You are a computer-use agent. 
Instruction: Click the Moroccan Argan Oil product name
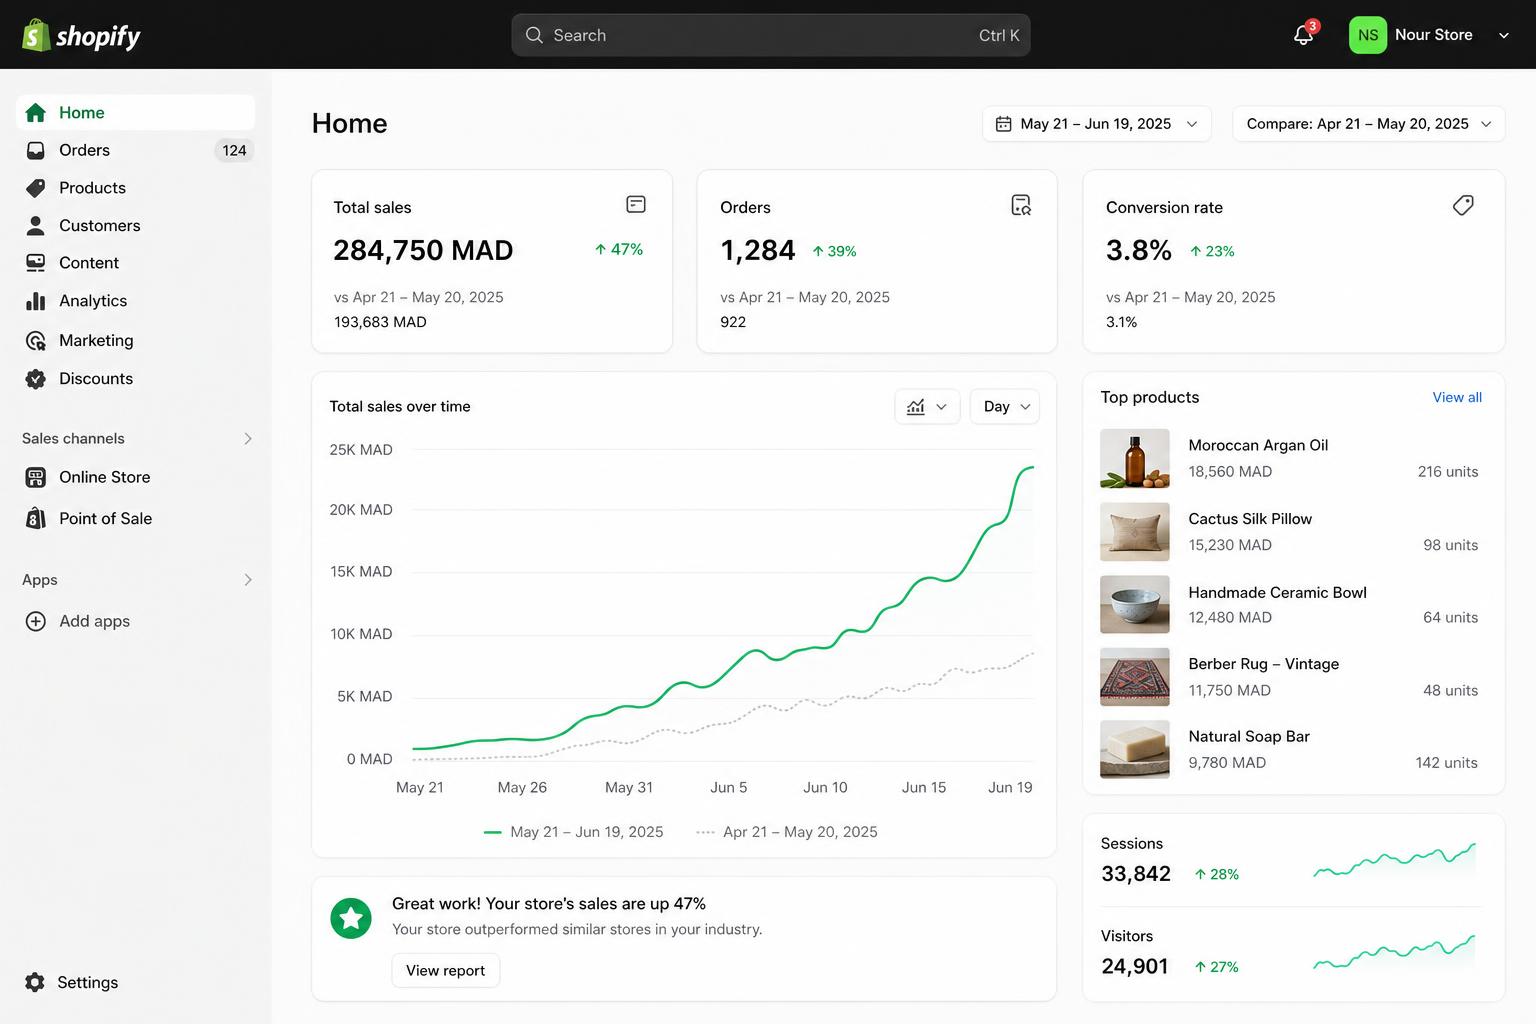(x=1258, y=445)
